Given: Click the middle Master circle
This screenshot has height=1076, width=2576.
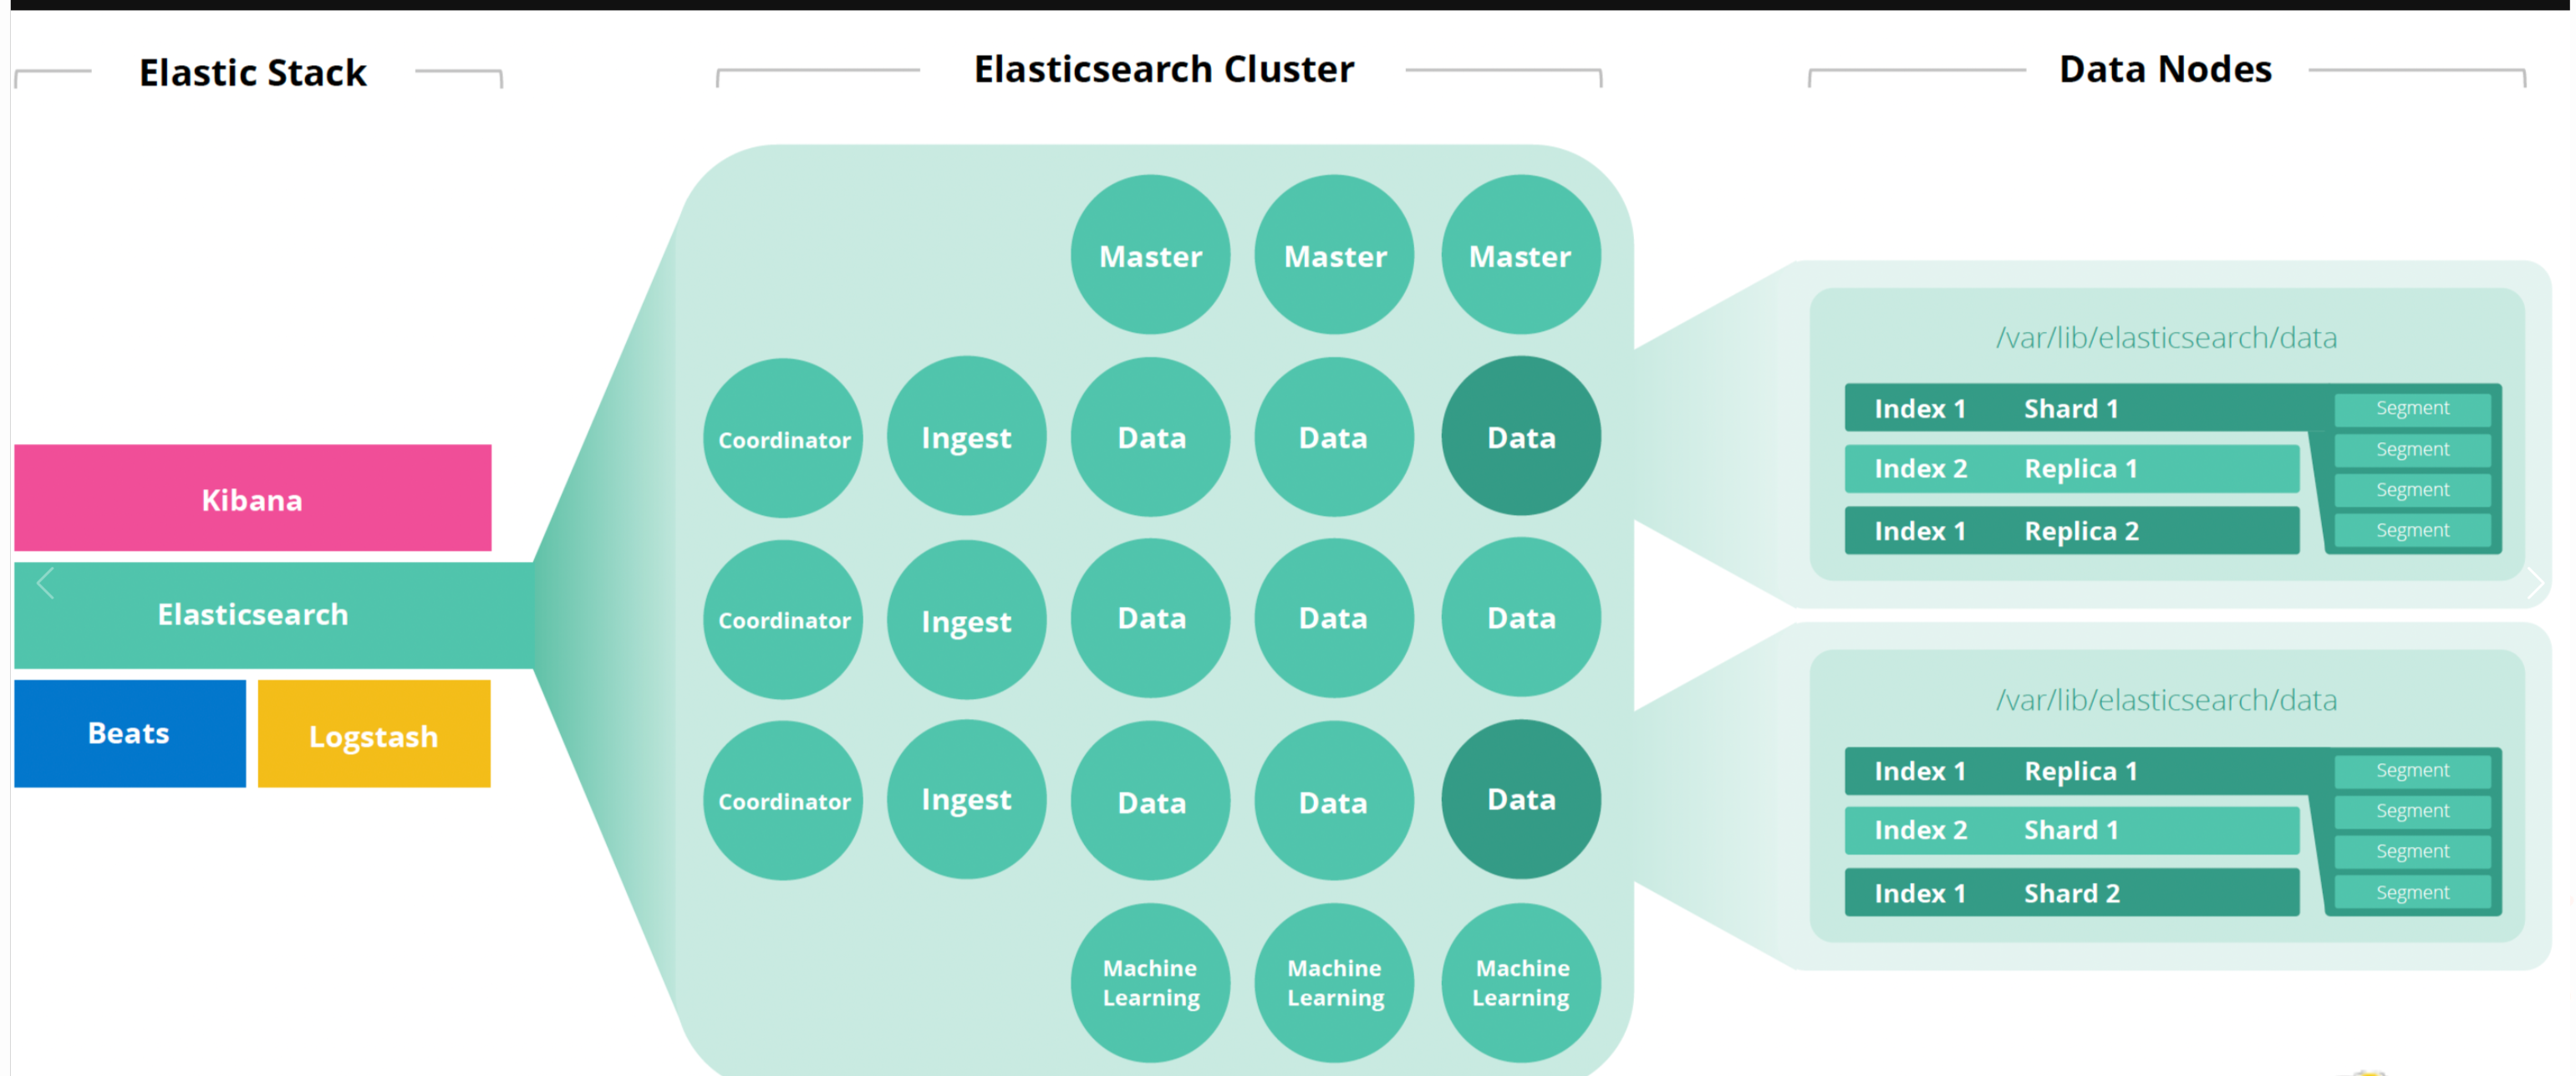Looking at the screenshot, I should pyautogui.click(x=1335, y=255).
